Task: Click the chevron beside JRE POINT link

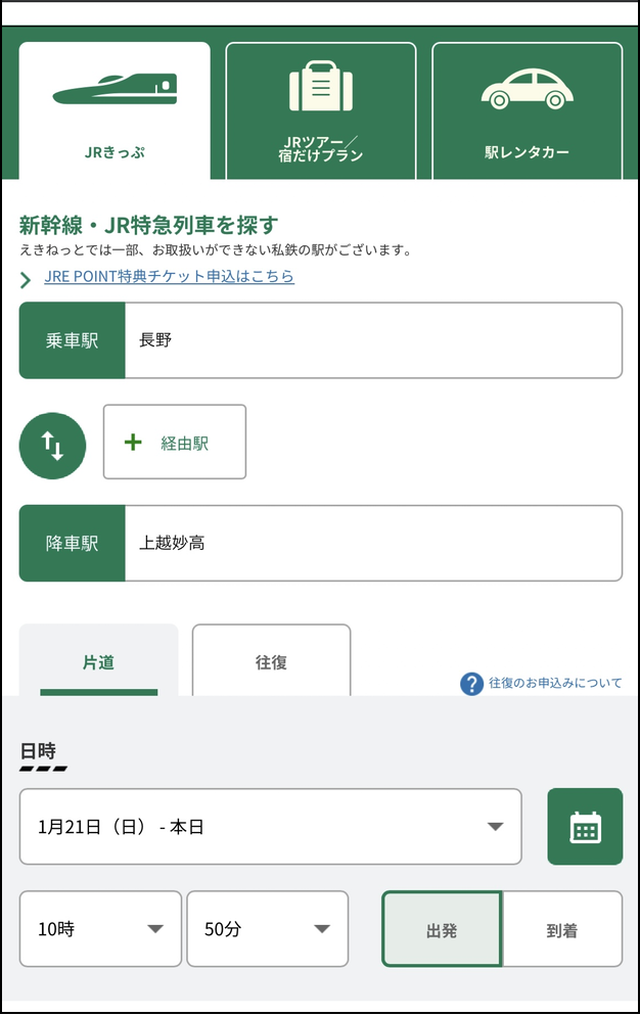Action: pos(25,278)
